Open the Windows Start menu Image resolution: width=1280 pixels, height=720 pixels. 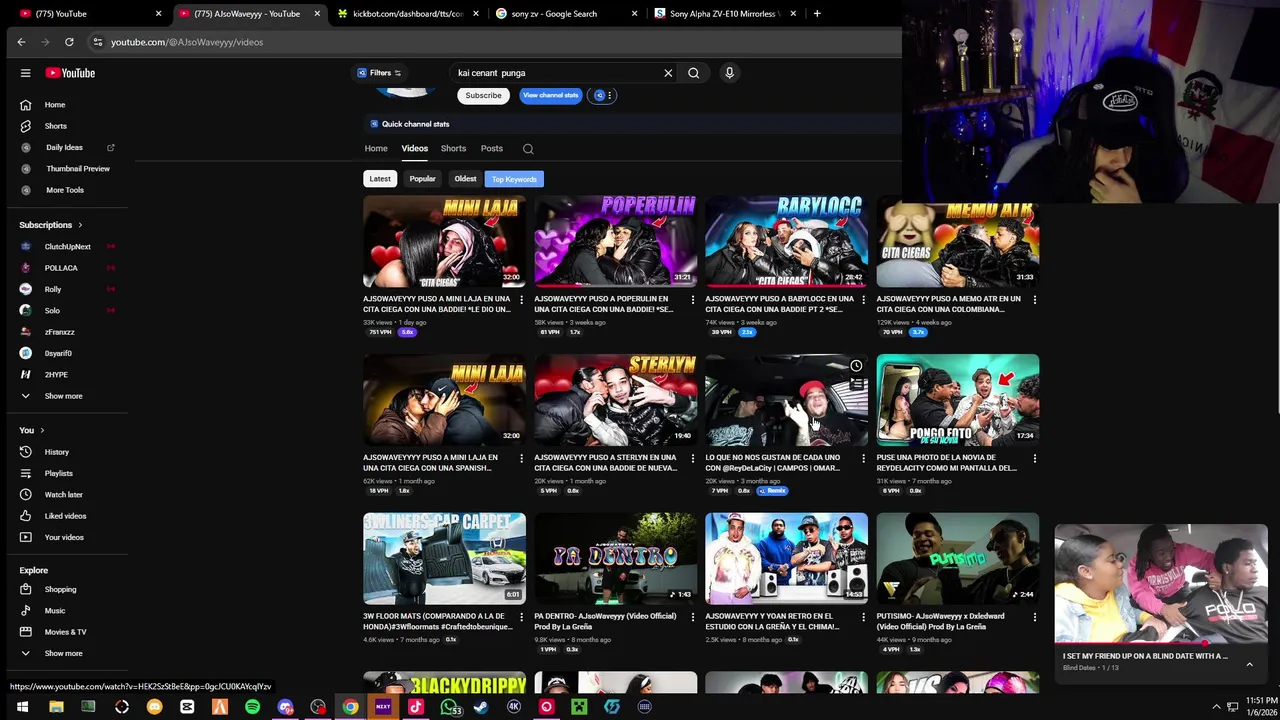(22, 707)
